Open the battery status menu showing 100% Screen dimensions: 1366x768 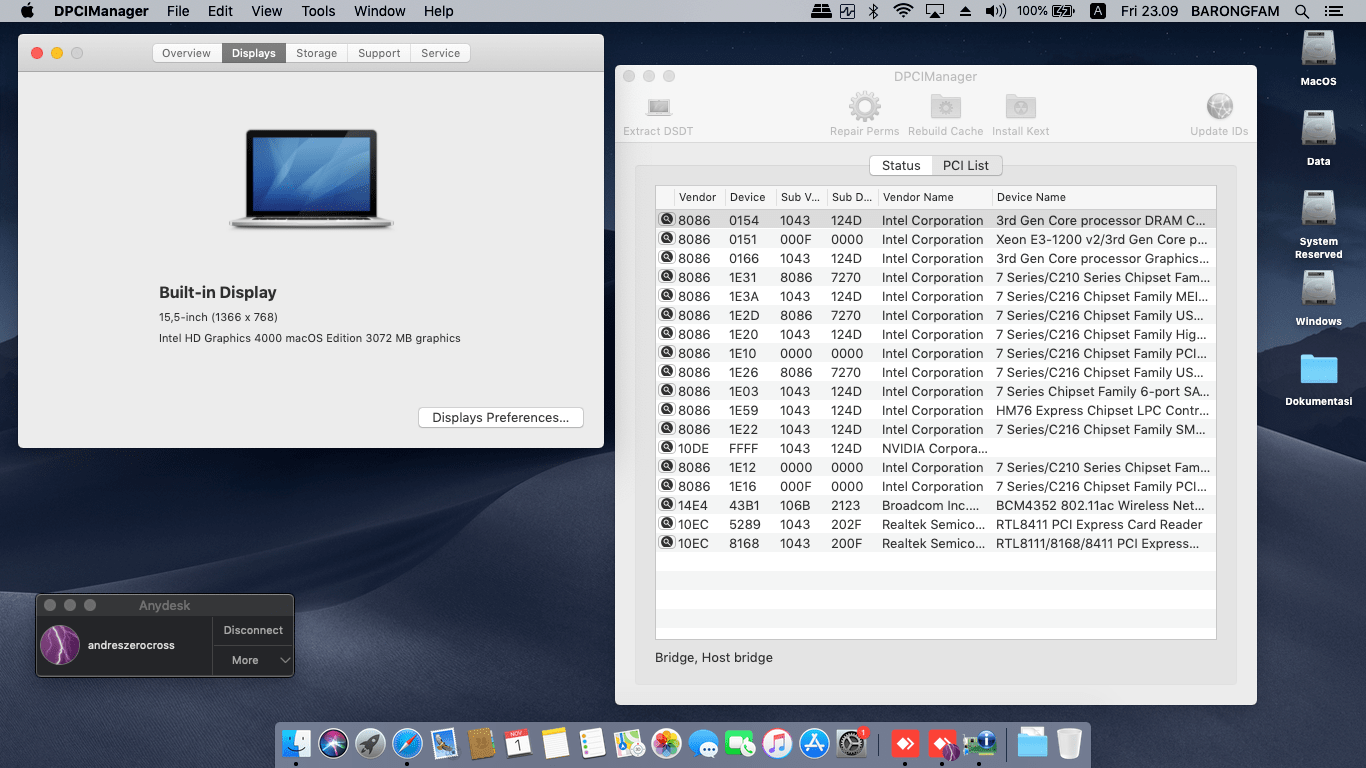[1045, 11]
